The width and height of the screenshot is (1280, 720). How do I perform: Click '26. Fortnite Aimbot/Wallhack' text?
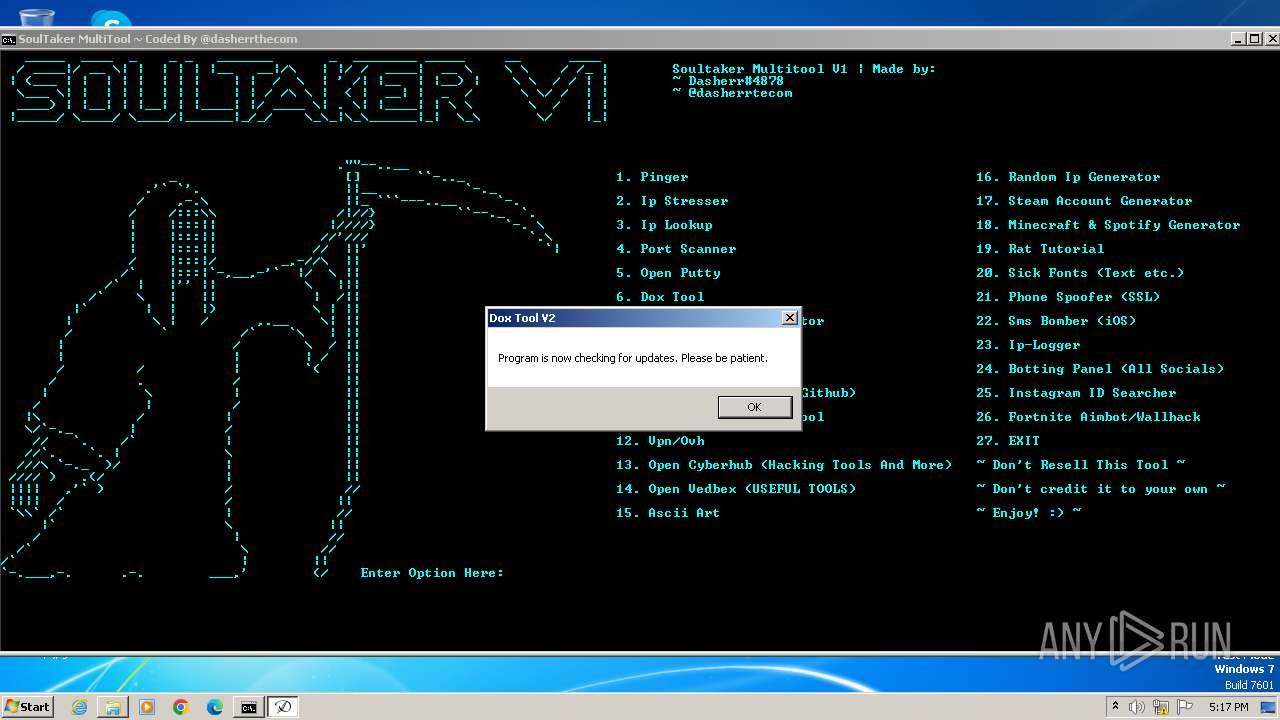(1088, 417)
